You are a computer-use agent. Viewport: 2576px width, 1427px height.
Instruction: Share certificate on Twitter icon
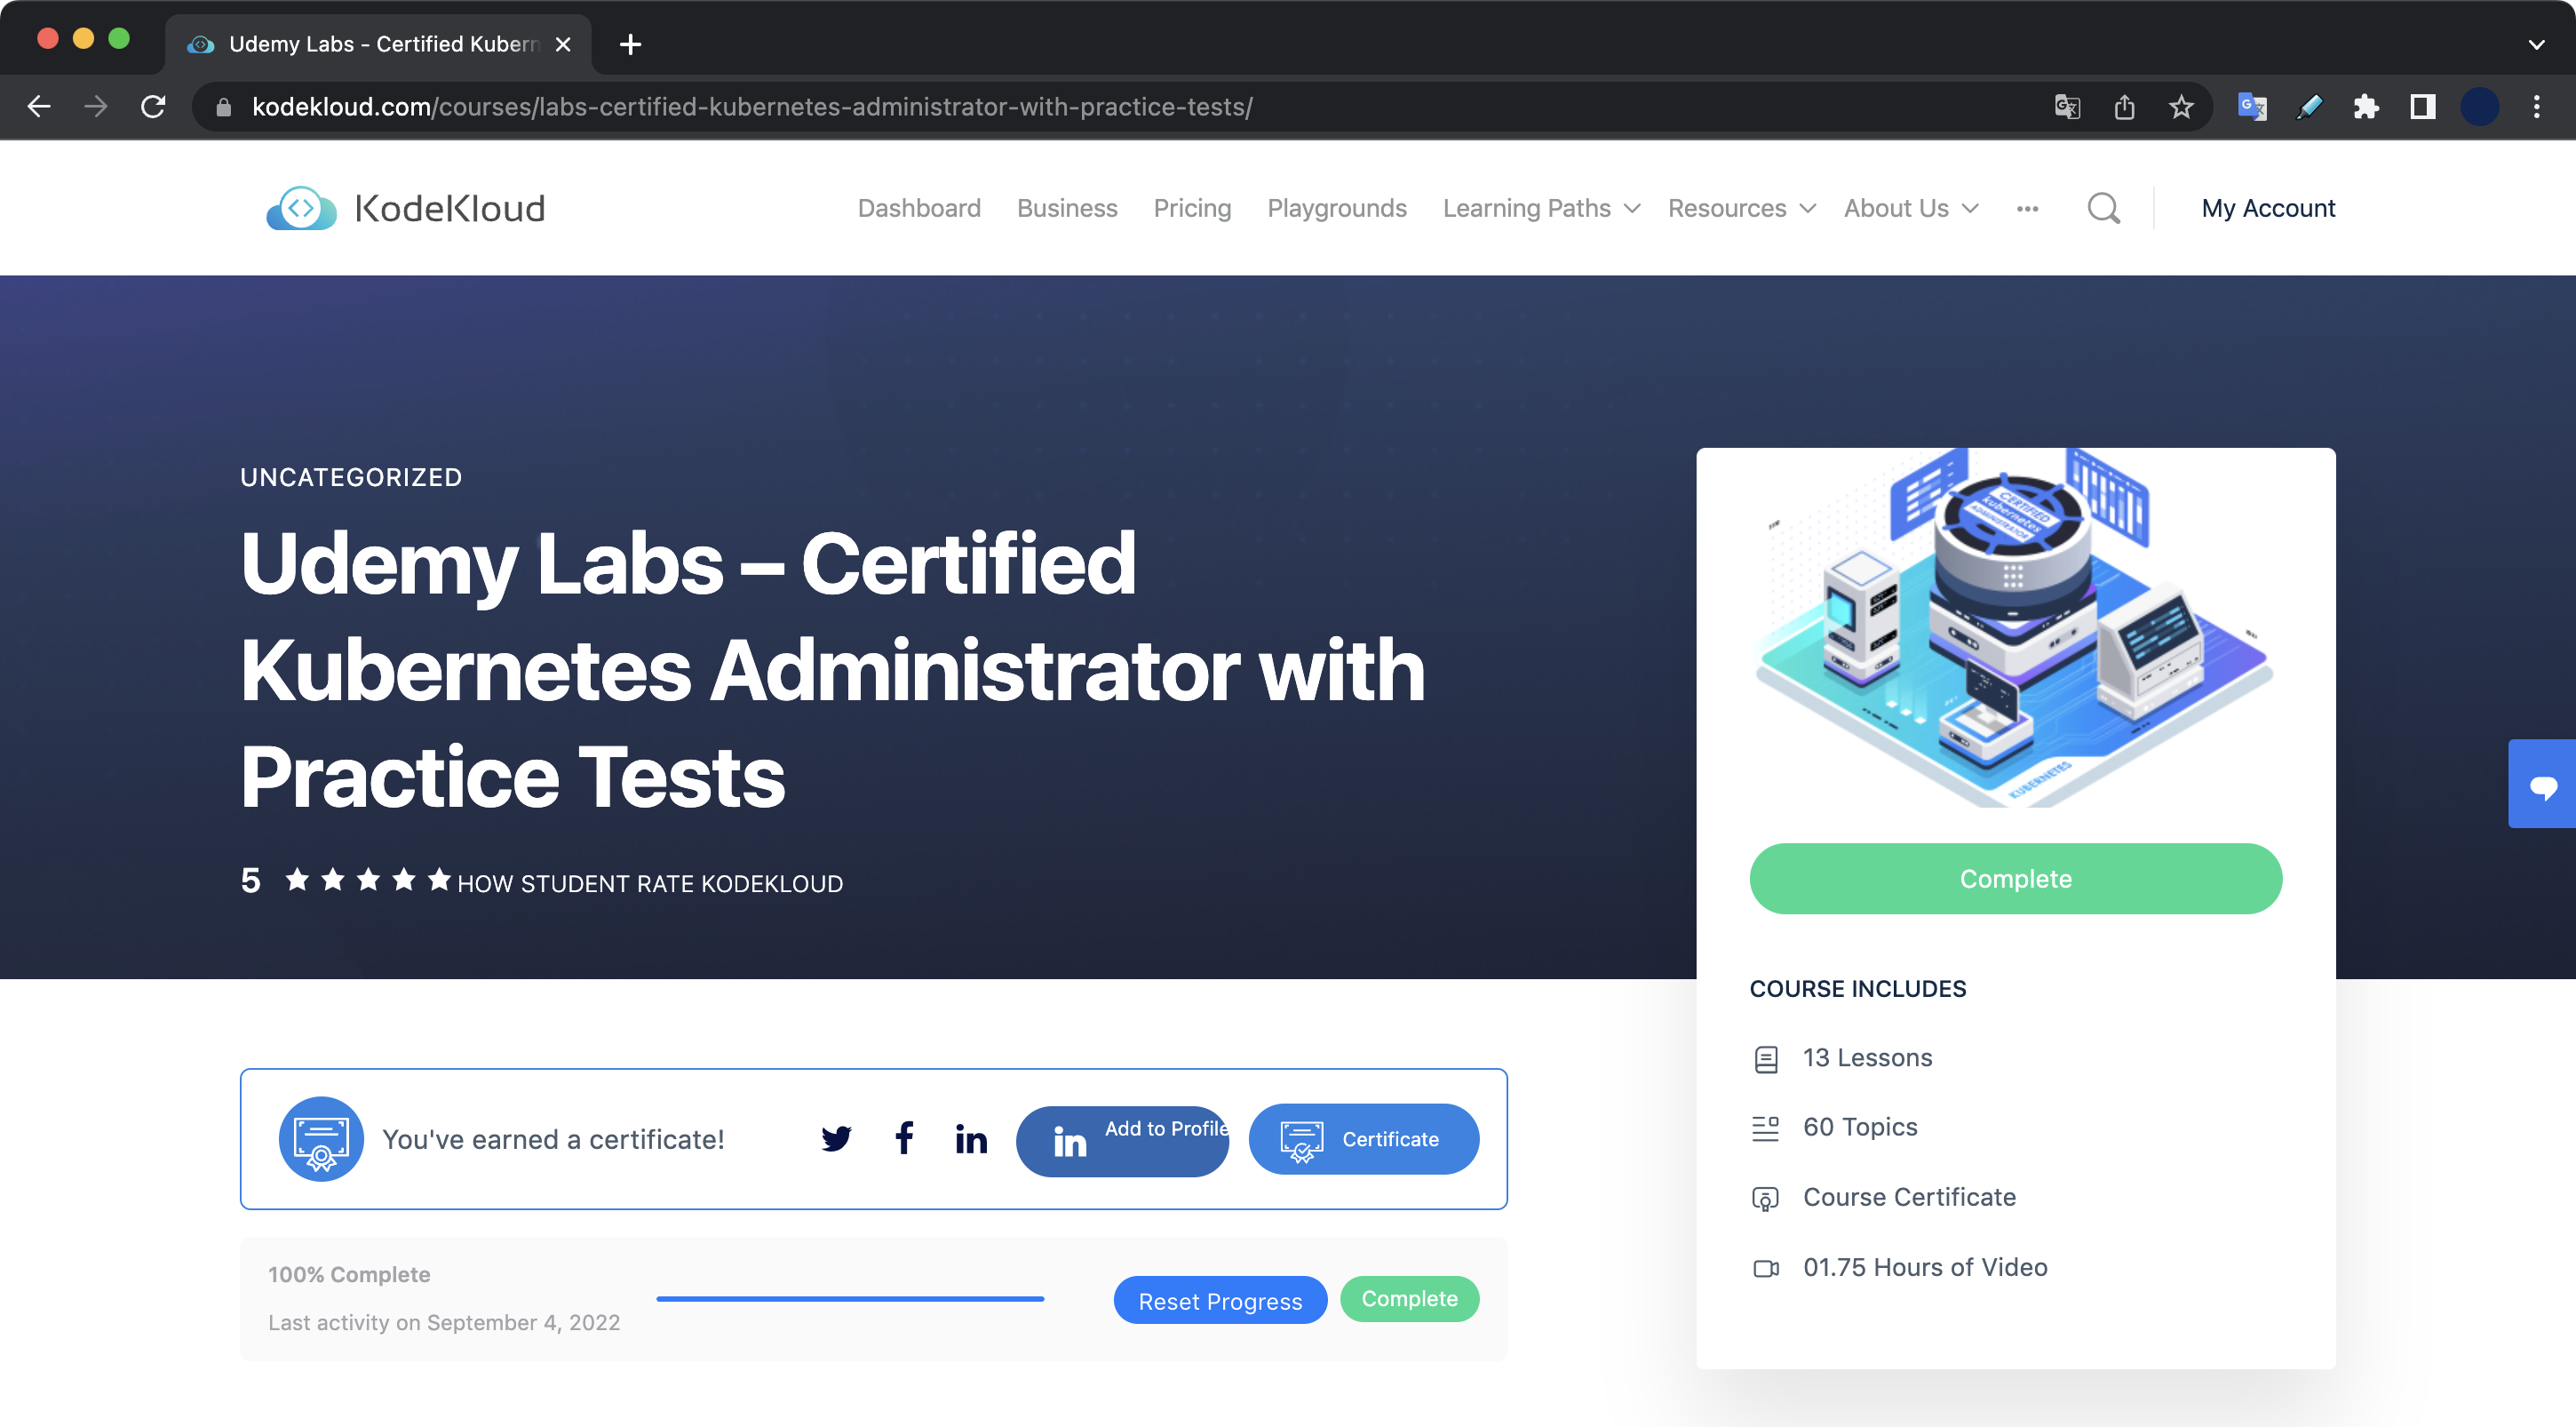(x=836, y=1139)
